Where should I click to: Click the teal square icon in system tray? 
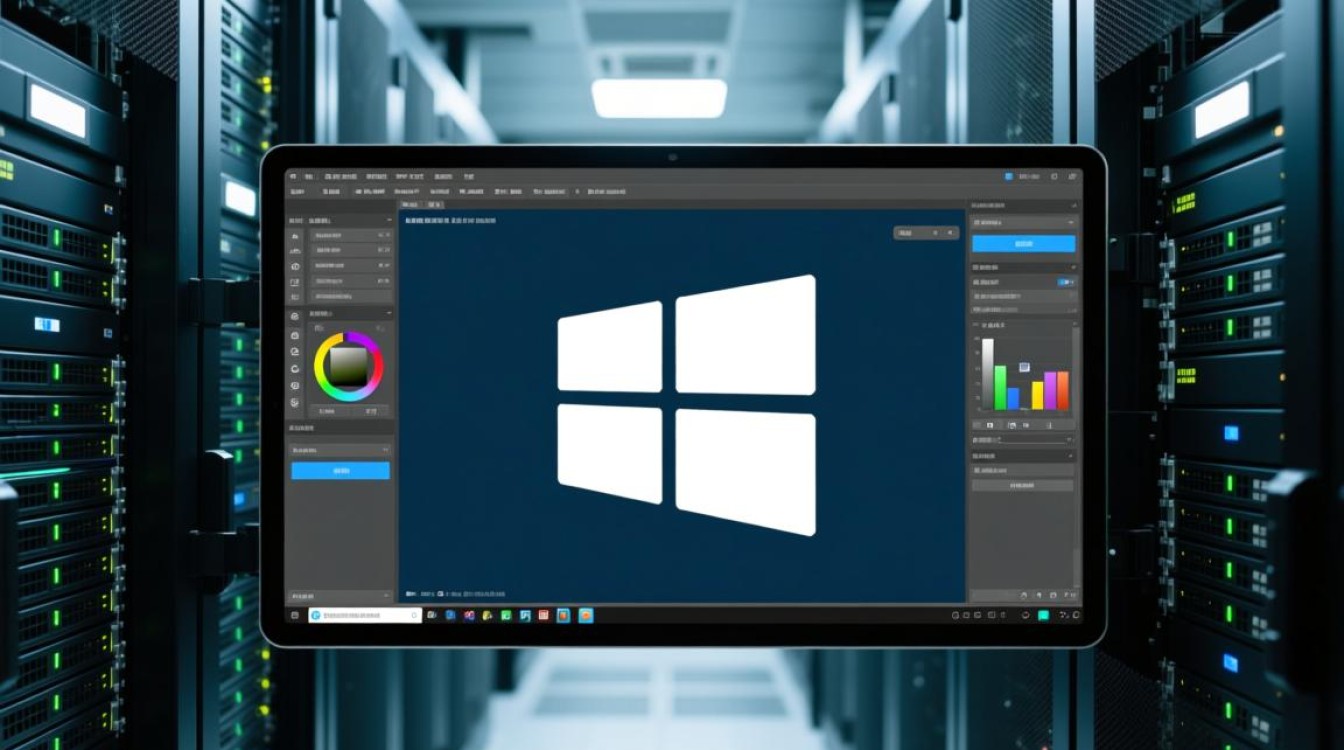coord(1044,615)
